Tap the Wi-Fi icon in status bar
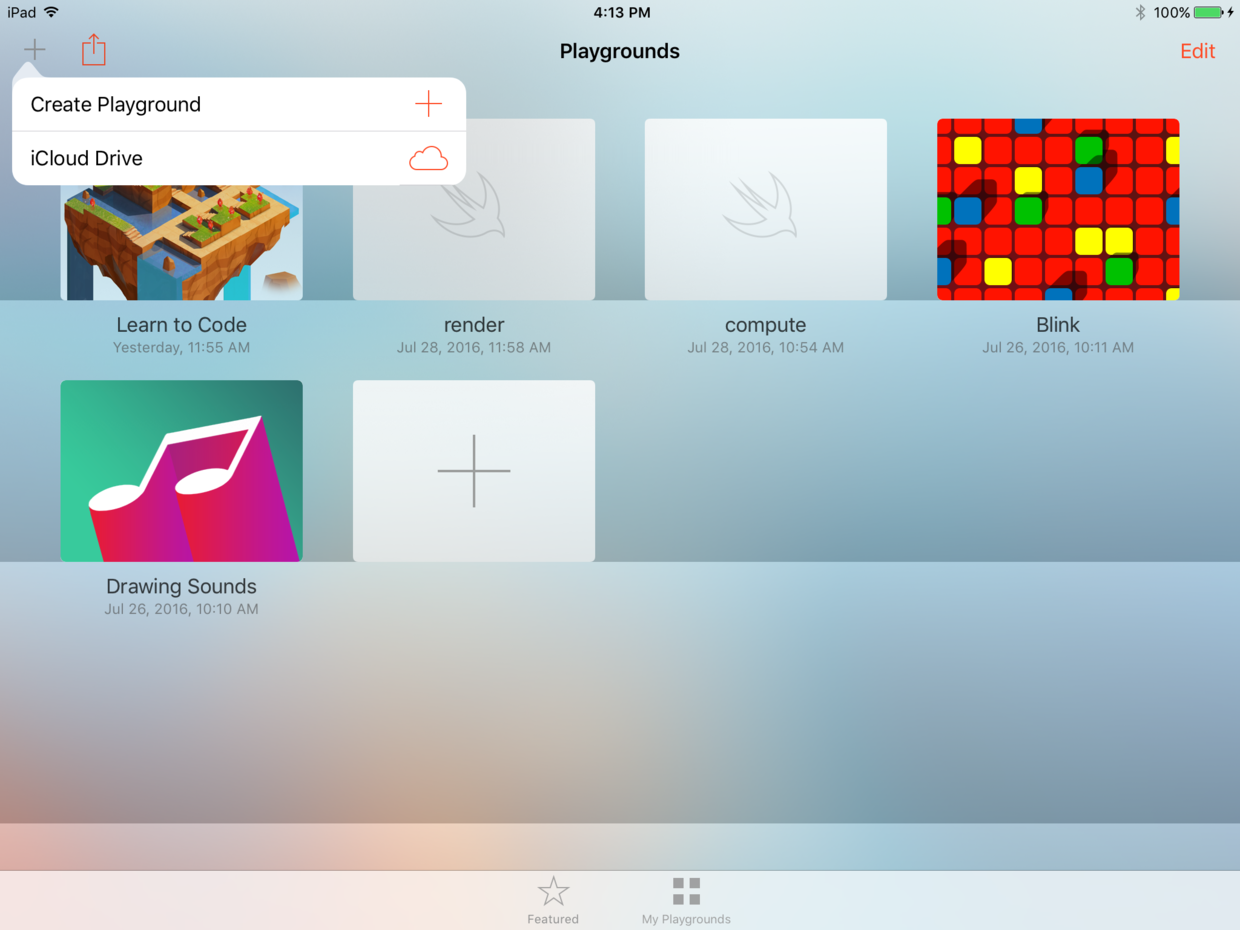Screen dimensions: 1240x930 click(x=52, y=12)
